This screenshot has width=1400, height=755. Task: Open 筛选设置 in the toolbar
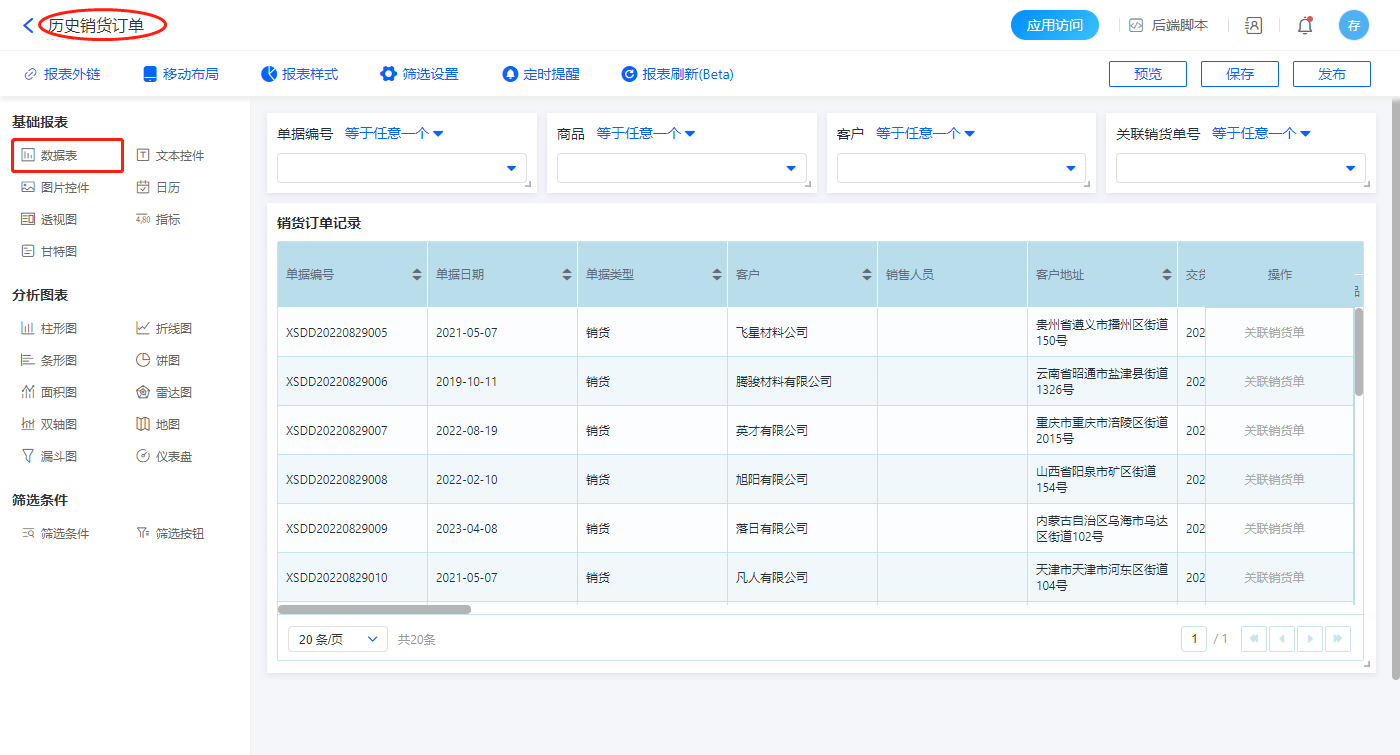point(419,74)
